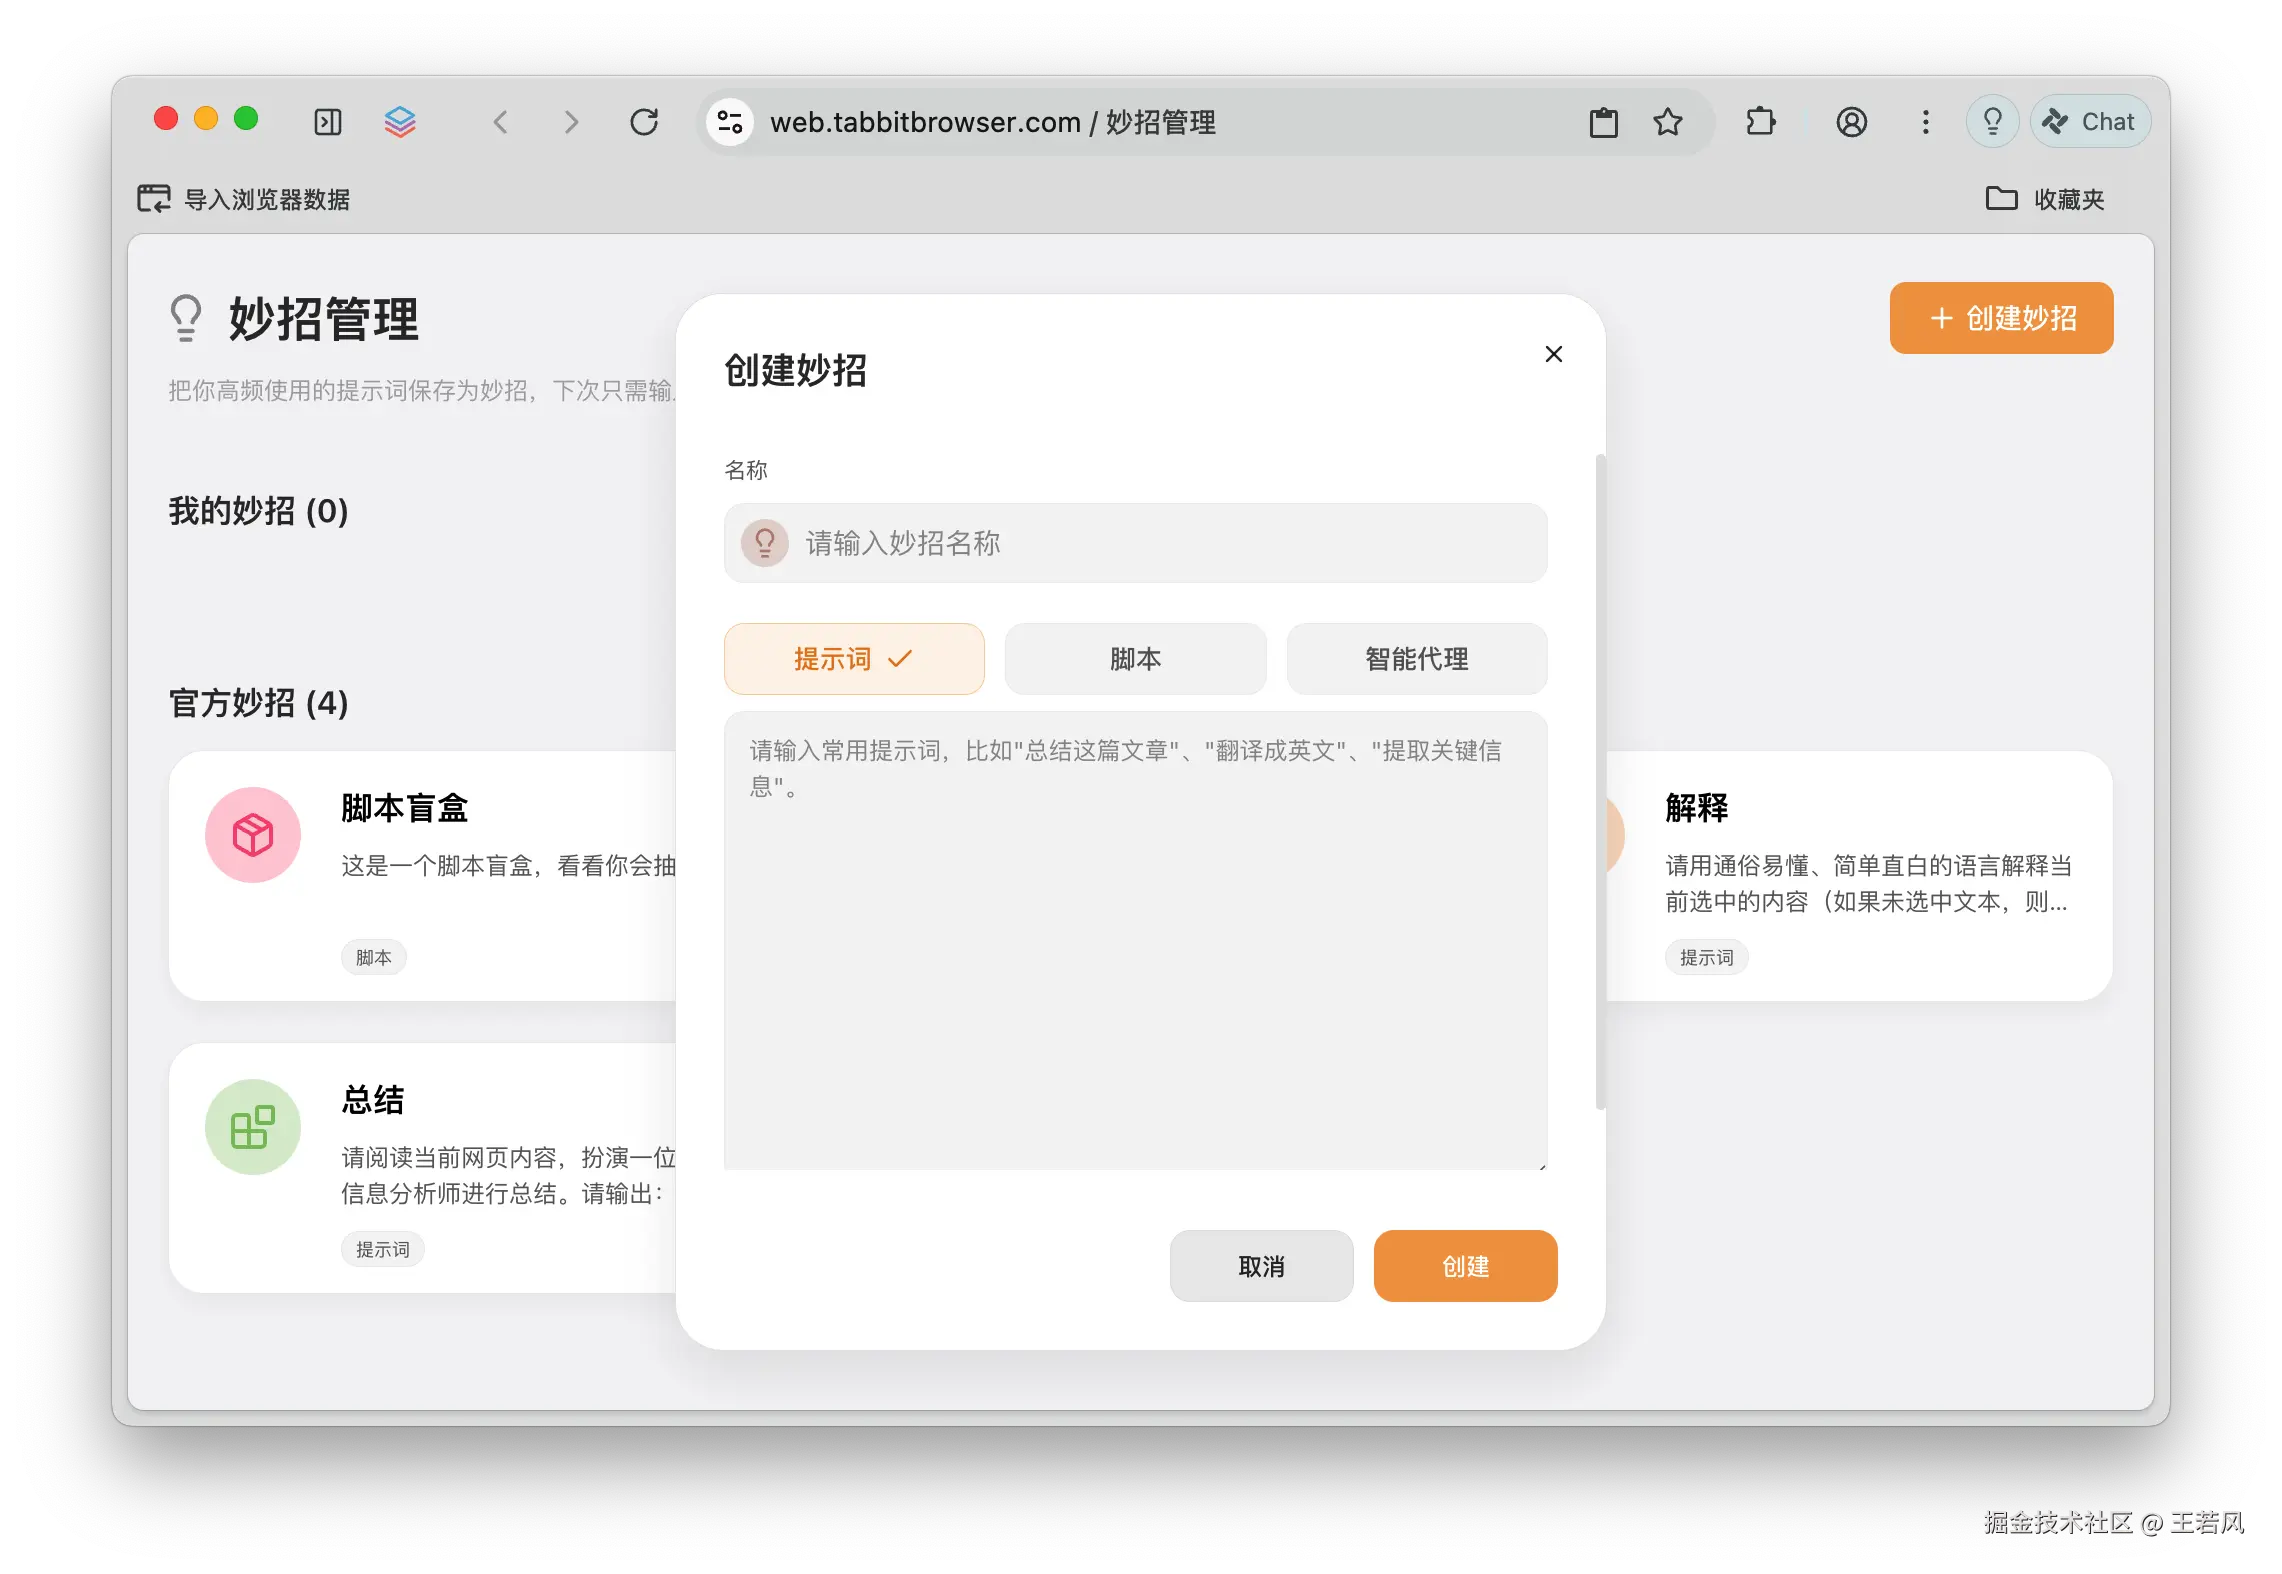Open the Chat panel button
The image size is (2282, 1574).
tap(2090, 122)
